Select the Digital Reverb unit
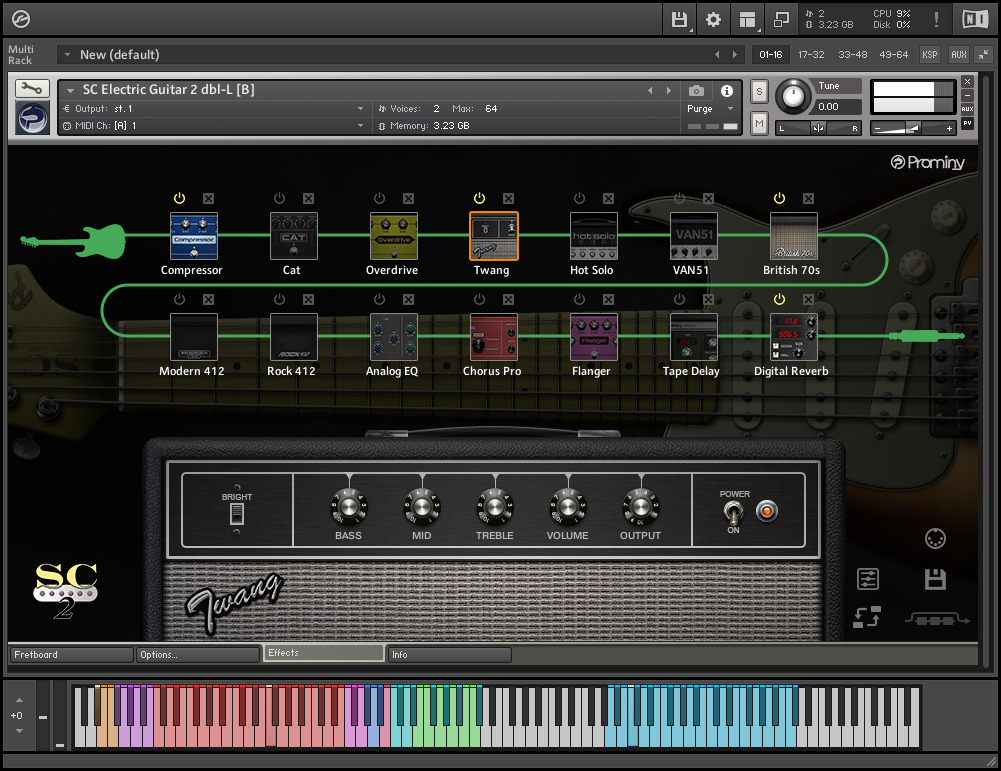The height and width of the screenshot is (771, 1001). tap(794, 337)
